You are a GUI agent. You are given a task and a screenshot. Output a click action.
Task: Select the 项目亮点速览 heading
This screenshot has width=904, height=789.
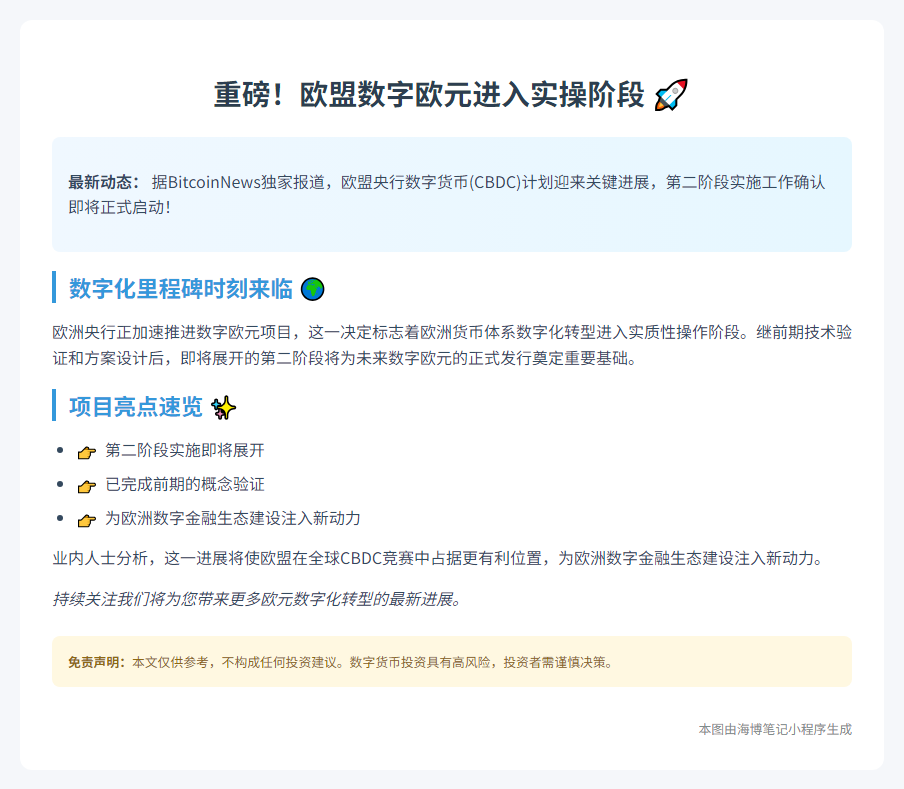pos(135,408)
